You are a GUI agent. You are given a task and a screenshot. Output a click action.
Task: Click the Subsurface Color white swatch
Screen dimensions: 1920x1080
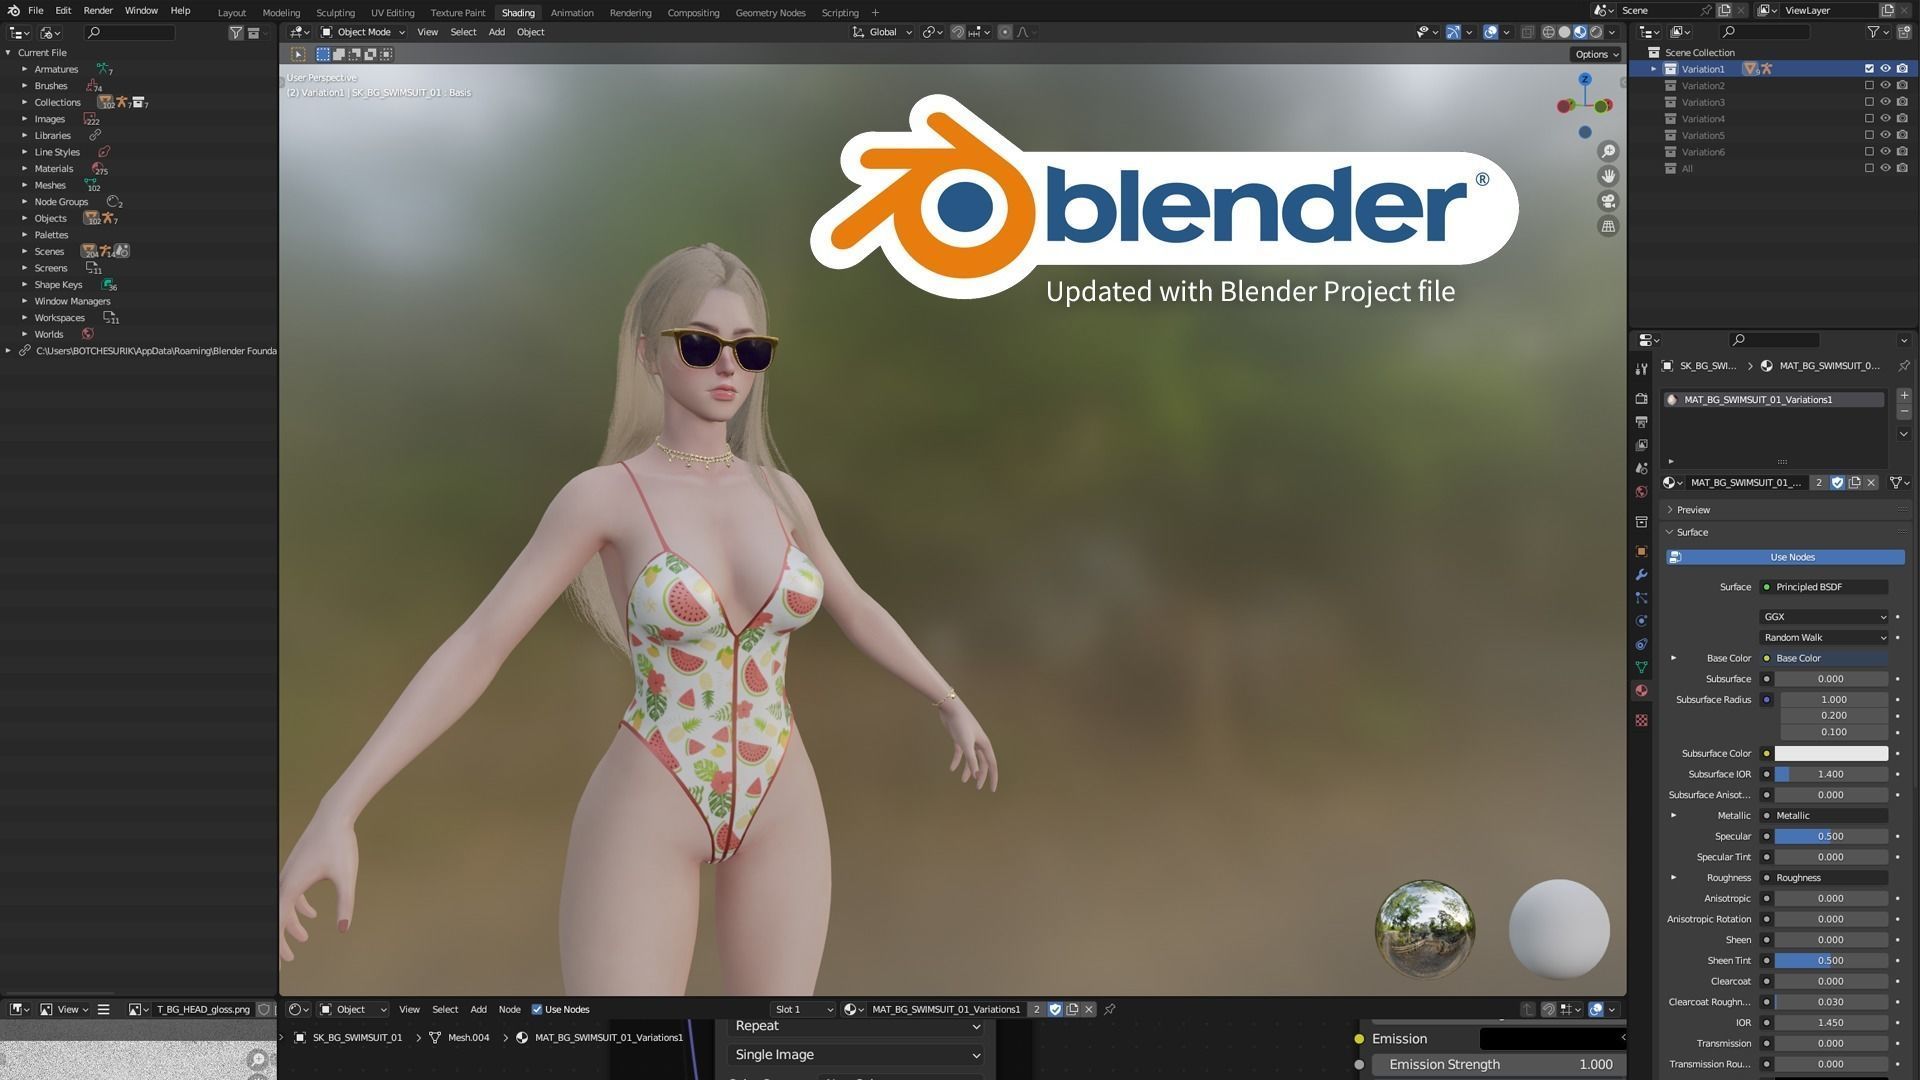pyautogui.click(x=1831, y=753)
